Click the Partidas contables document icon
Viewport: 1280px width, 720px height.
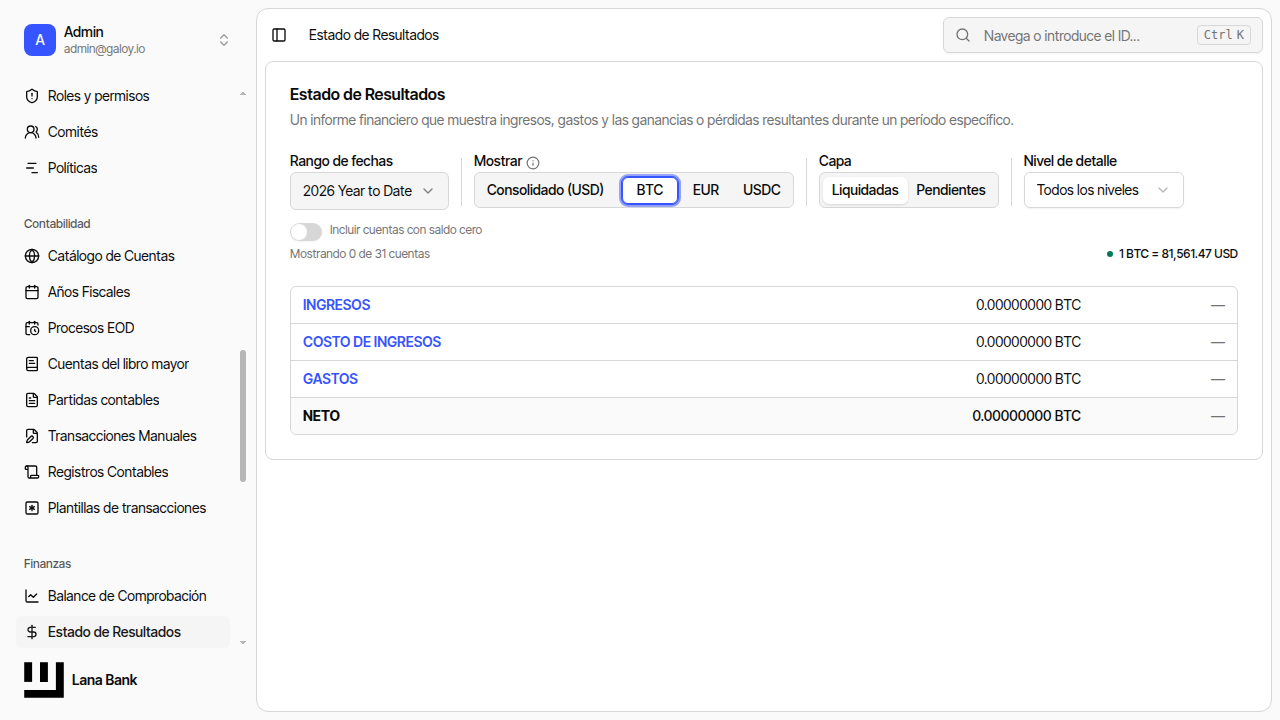32,400
